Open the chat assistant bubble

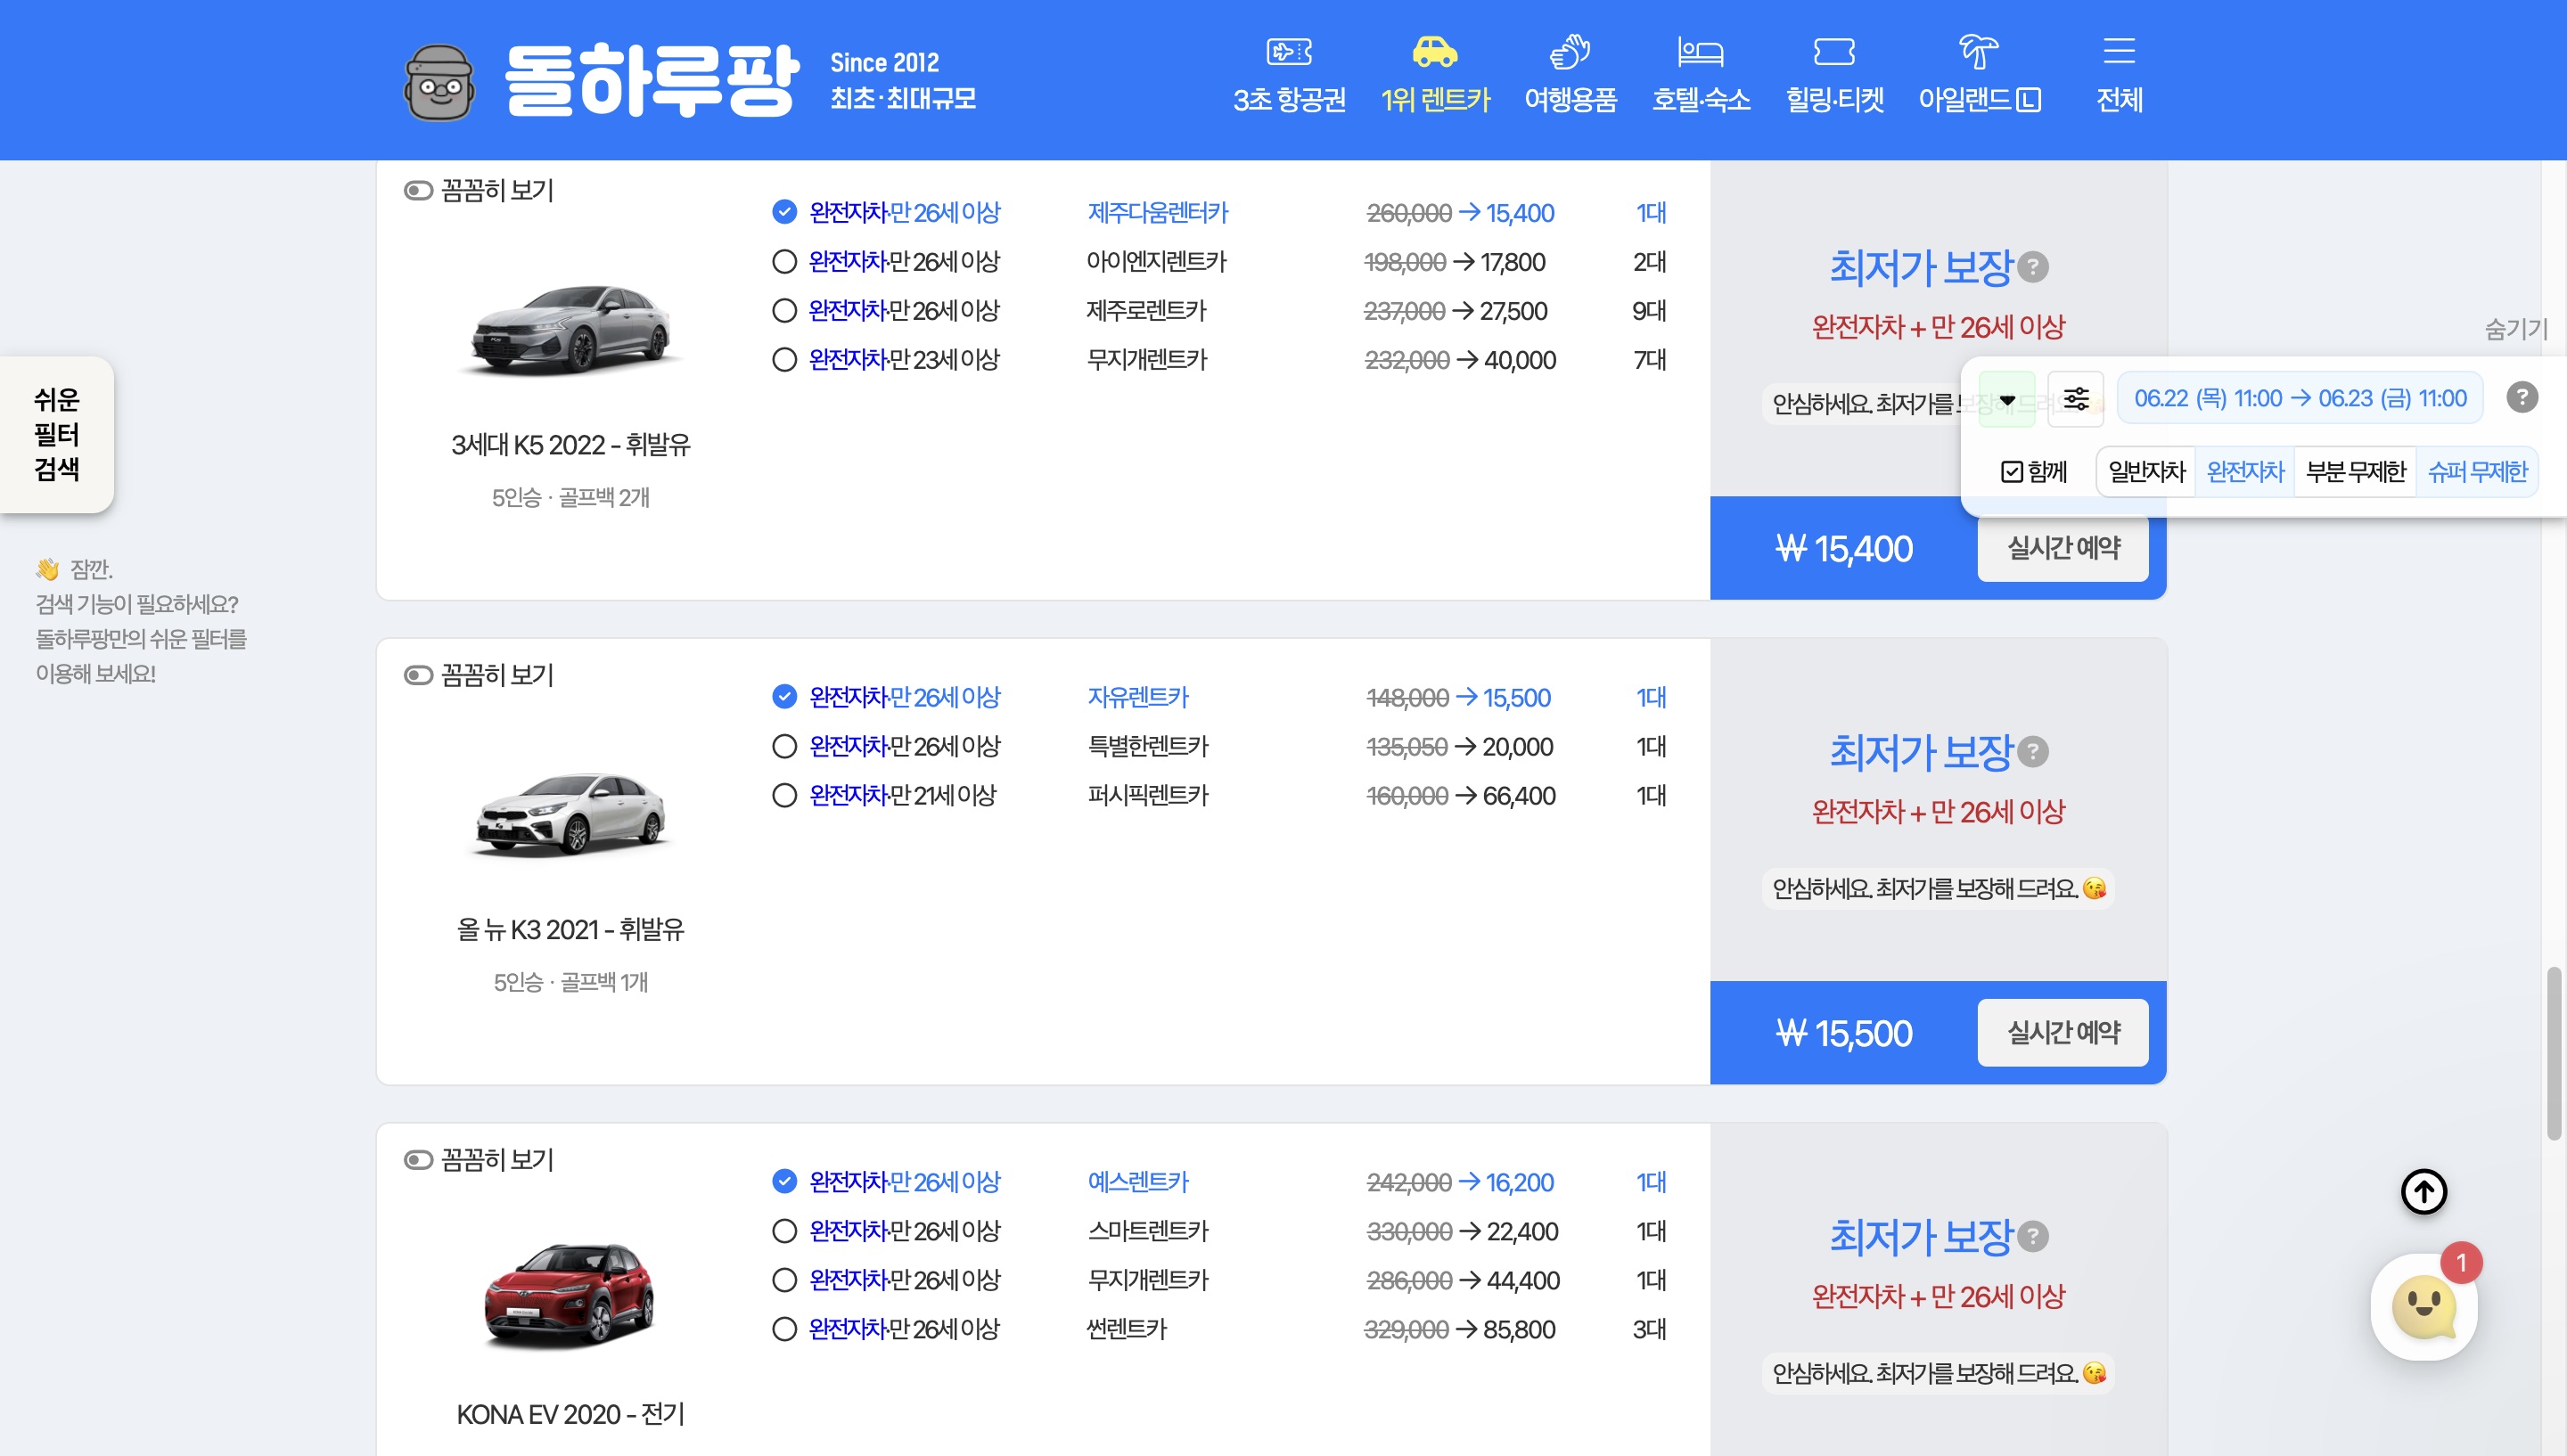click(x=2423, y=1305)
